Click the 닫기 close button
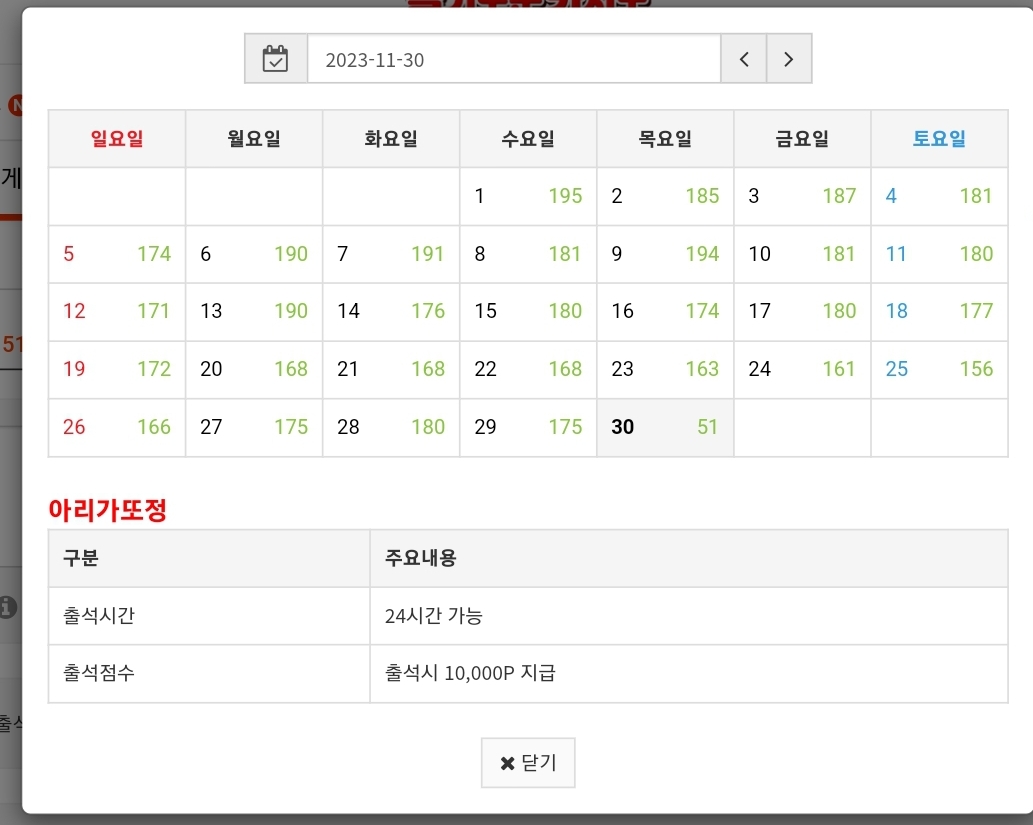 click(x=528, y=762)
